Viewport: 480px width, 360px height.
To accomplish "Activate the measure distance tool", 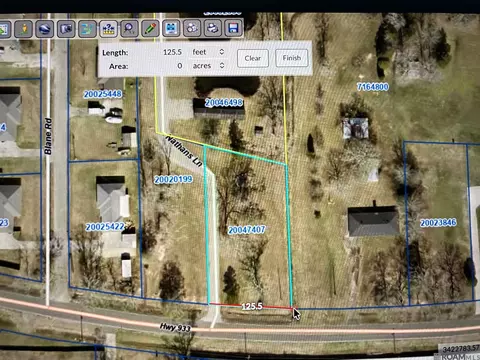I will click(108, 29).
